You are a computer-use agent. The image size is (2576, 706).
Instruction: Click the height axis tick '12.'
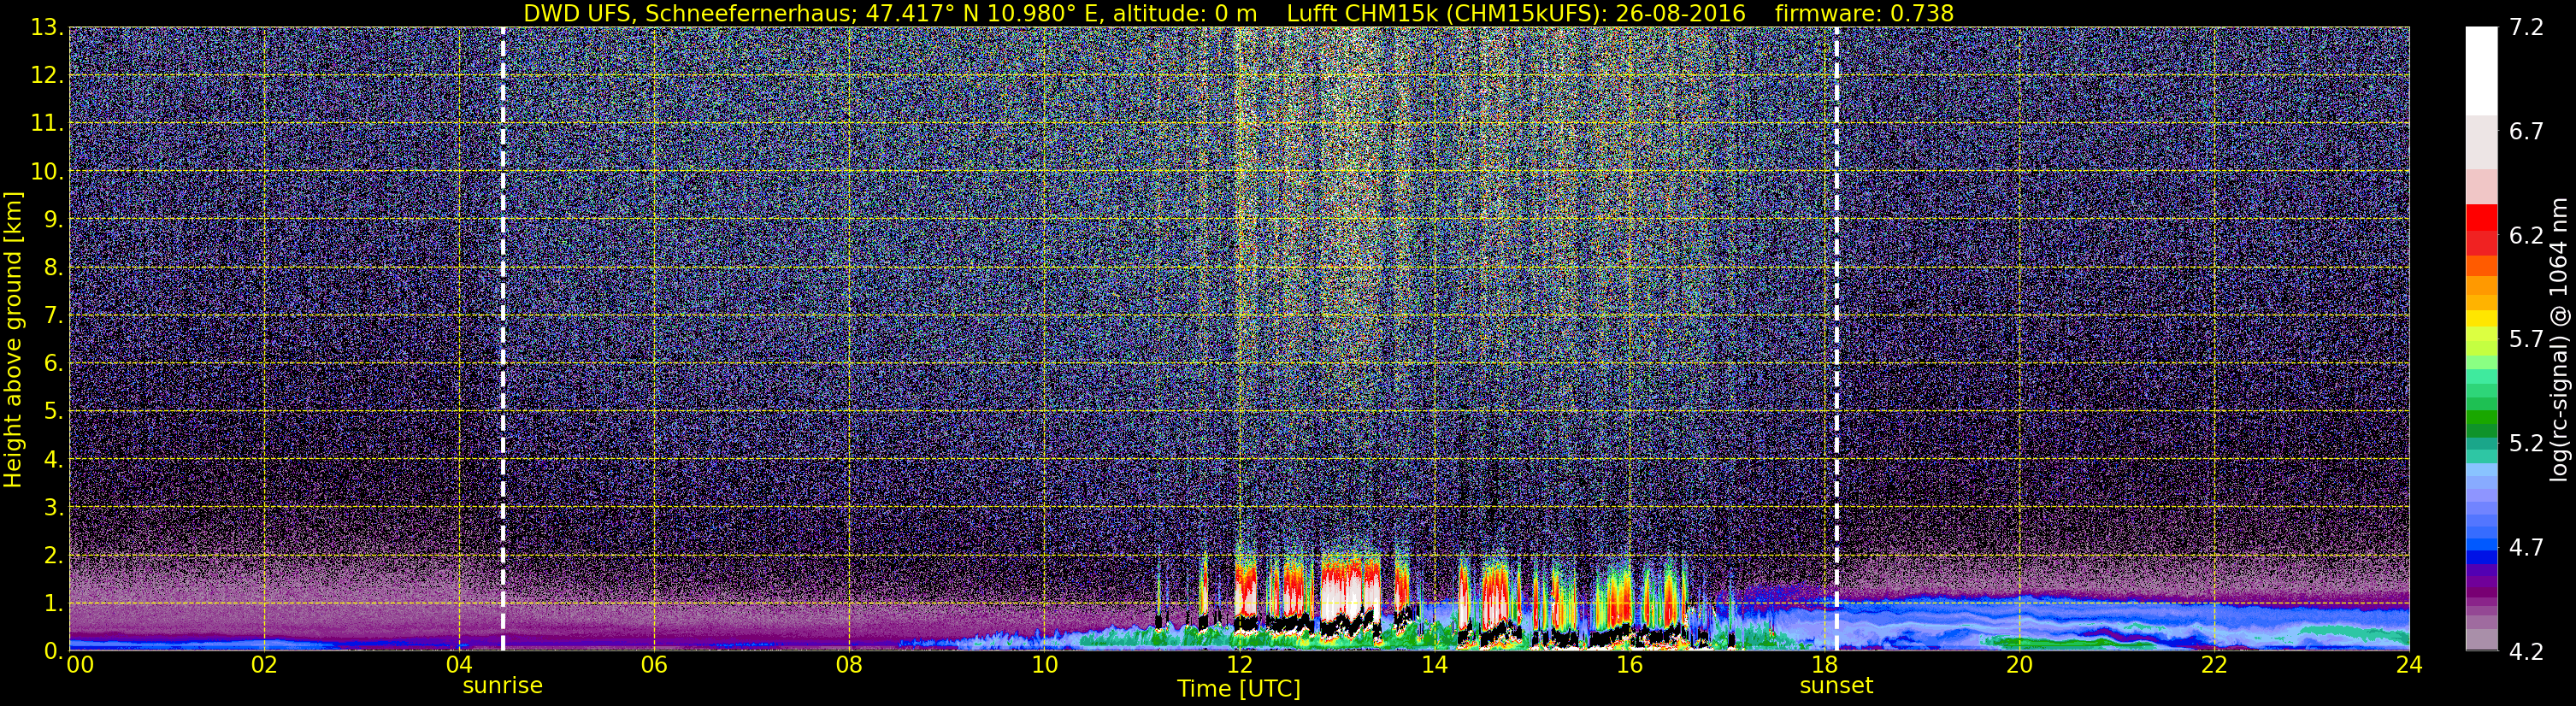(x=47, y=76)
